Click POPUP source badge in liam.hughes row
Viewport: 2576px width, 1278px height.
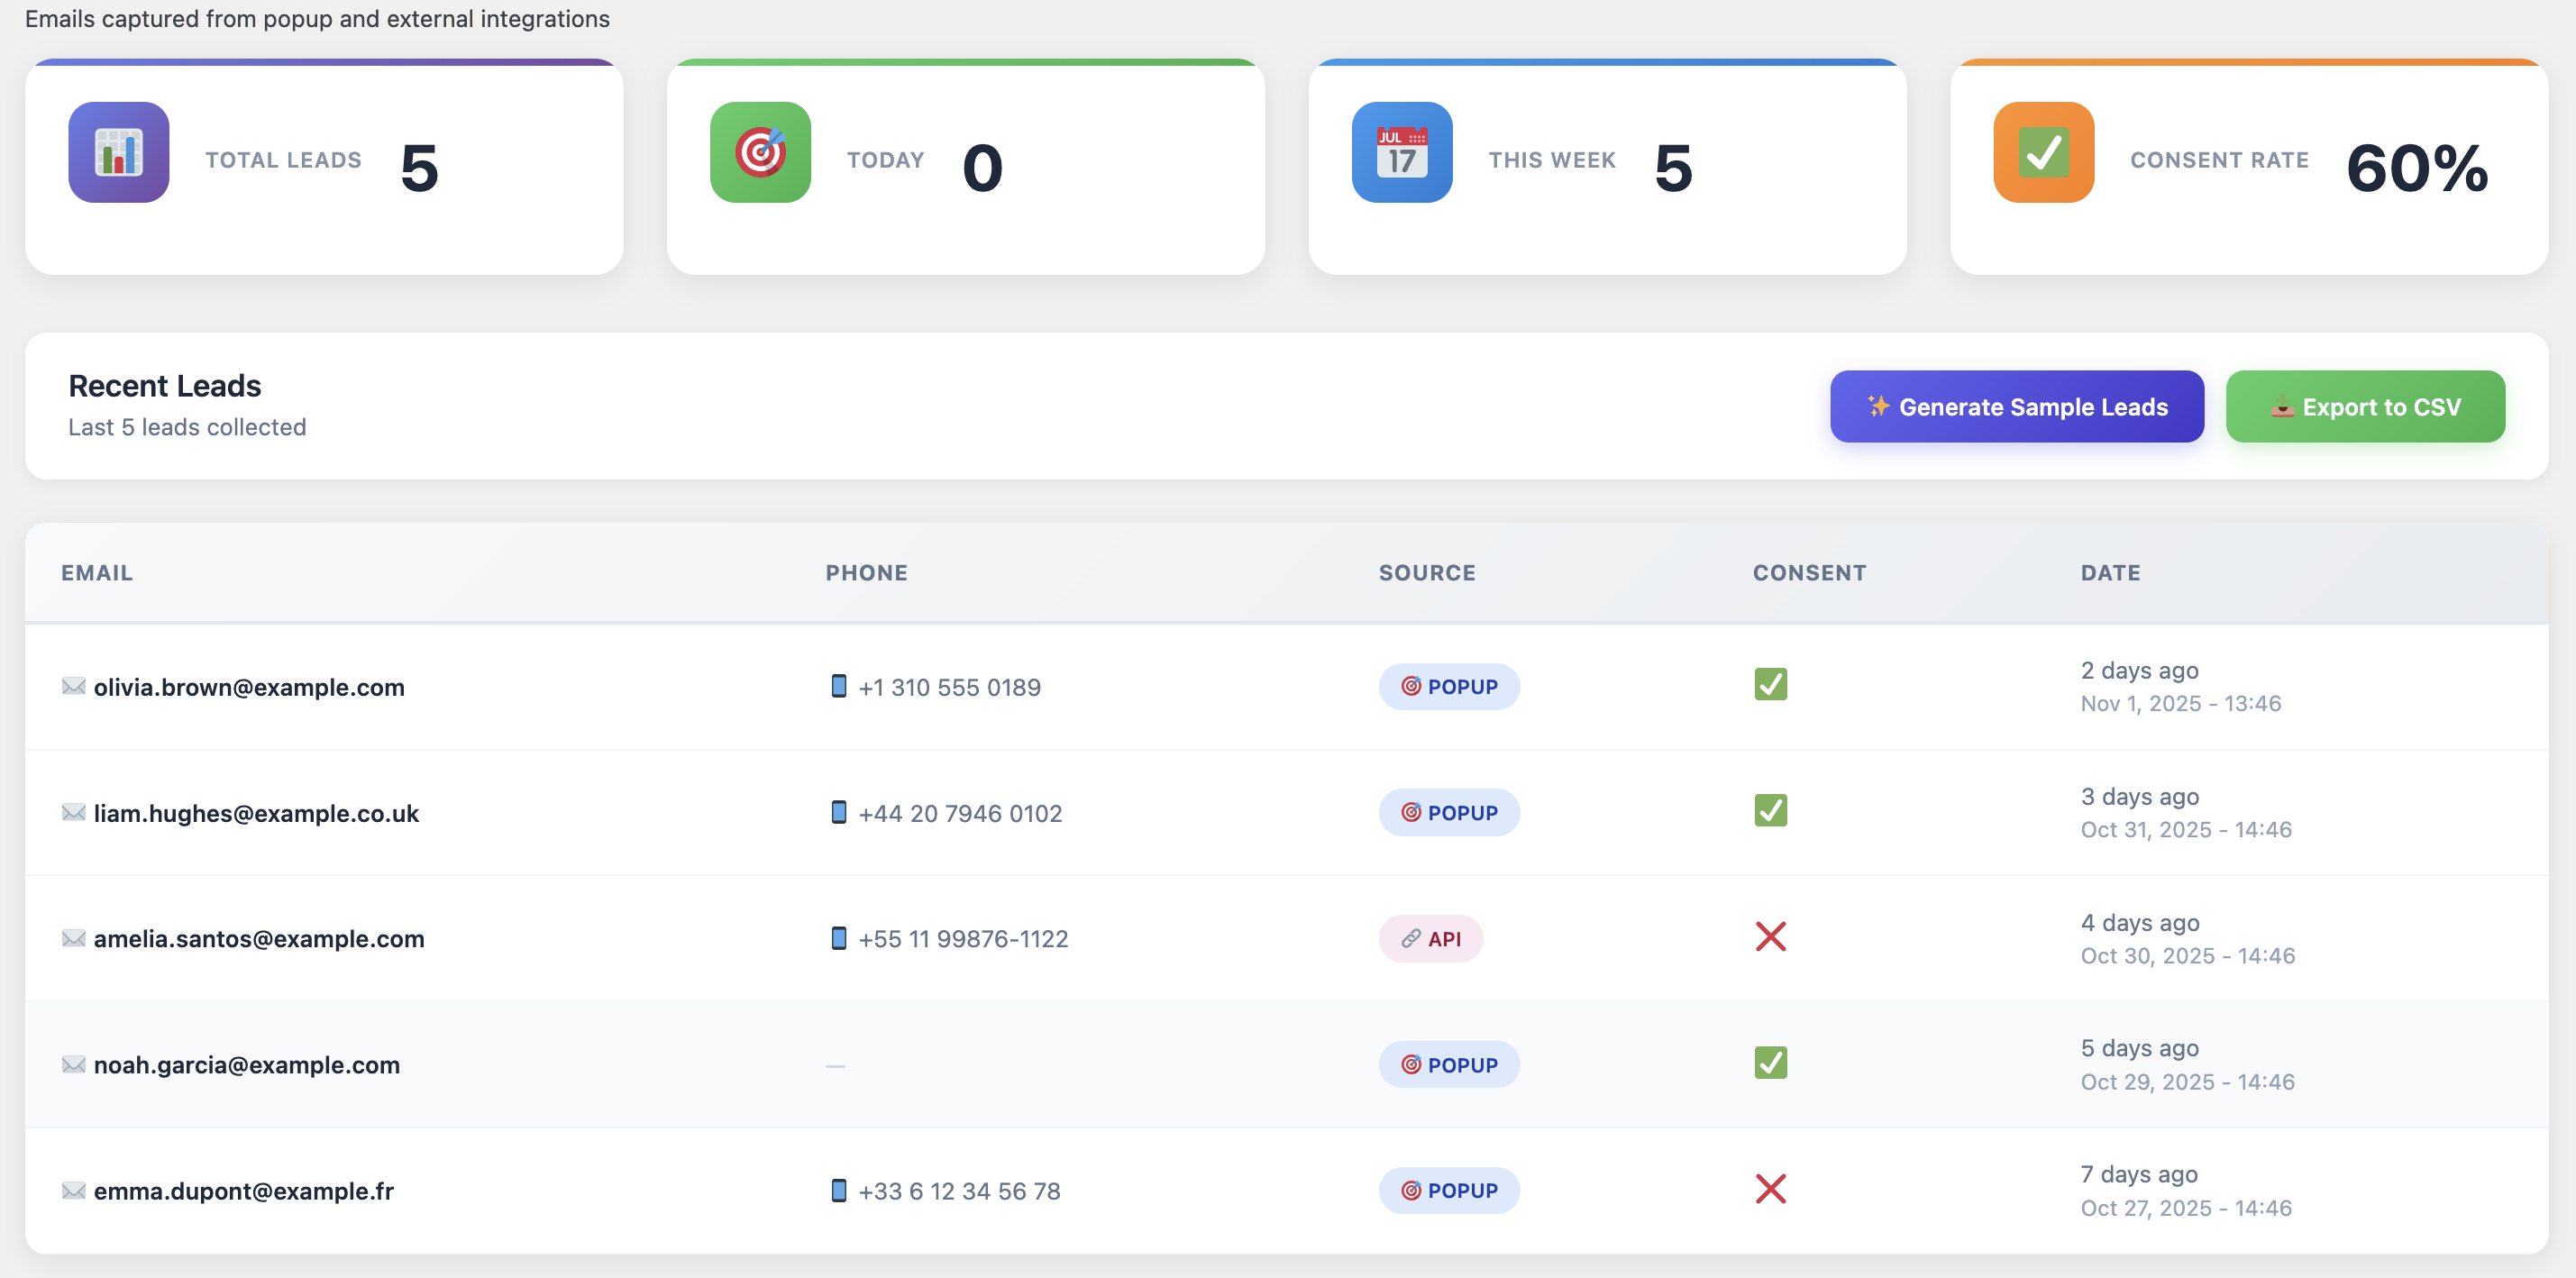point(1449,813)
